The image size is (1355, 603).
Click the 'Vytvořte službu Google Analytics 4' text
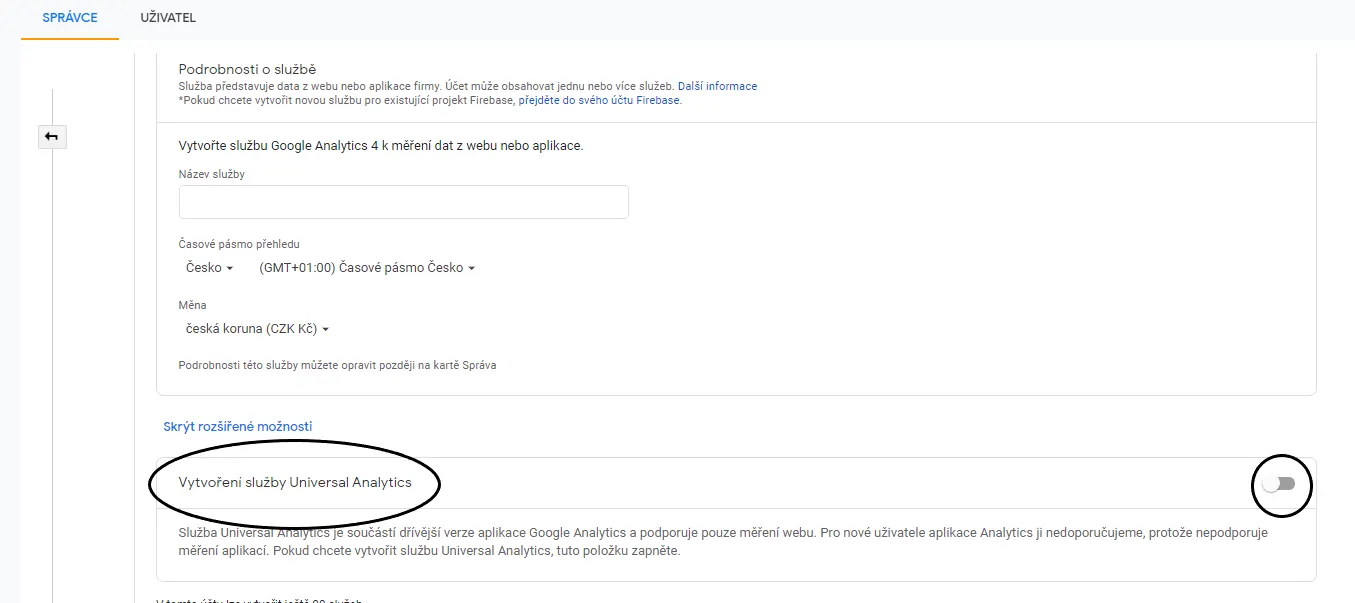pyautogui.click(x=381, y=146)
